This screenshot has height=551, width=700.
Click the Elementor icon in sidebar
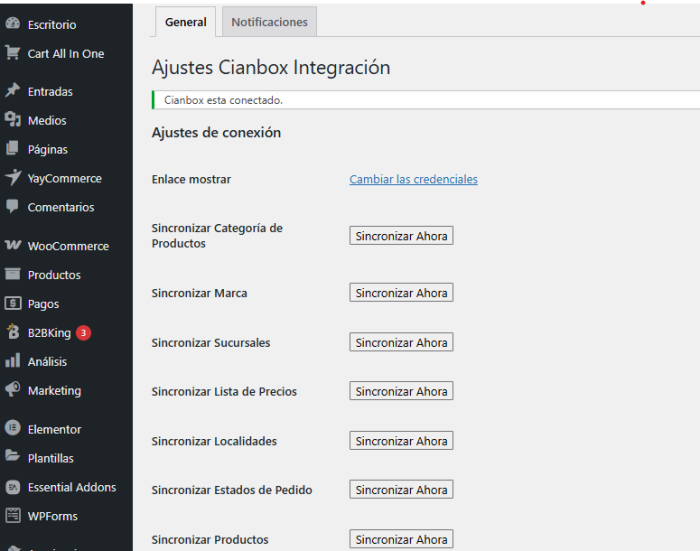pos(12,428)
